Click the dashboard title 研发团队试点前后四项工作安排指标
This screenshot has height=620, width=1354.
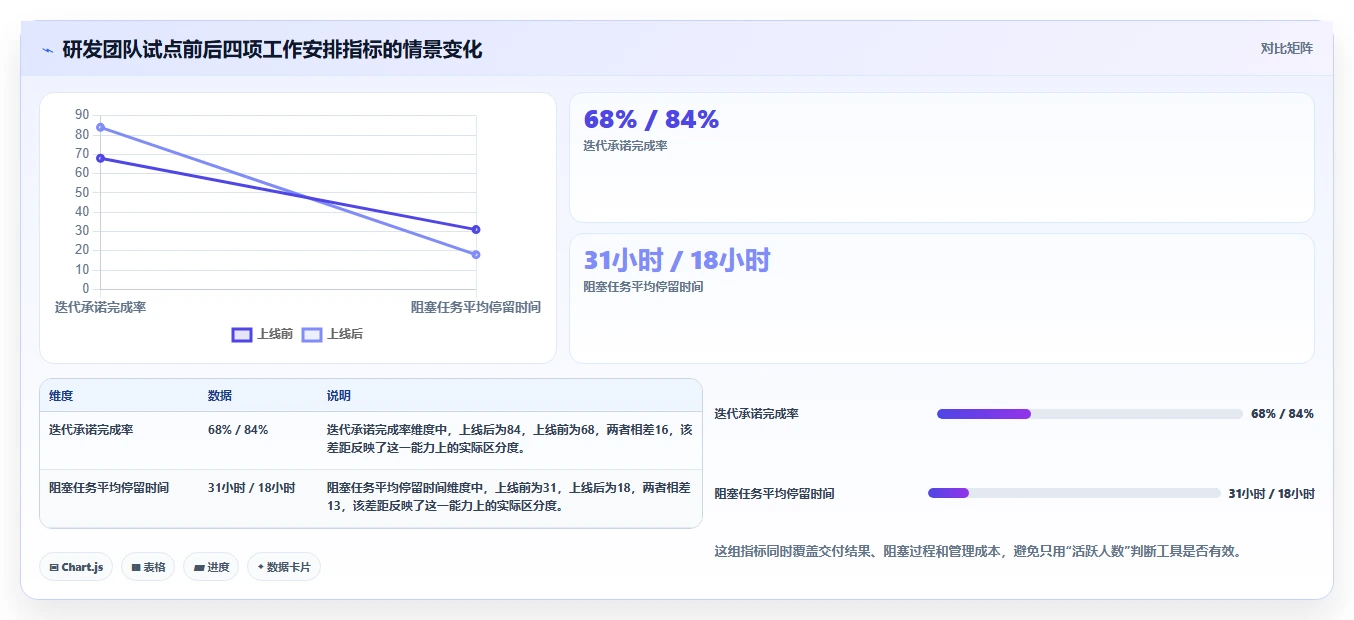pyautogui.click(x=272, y=49)
